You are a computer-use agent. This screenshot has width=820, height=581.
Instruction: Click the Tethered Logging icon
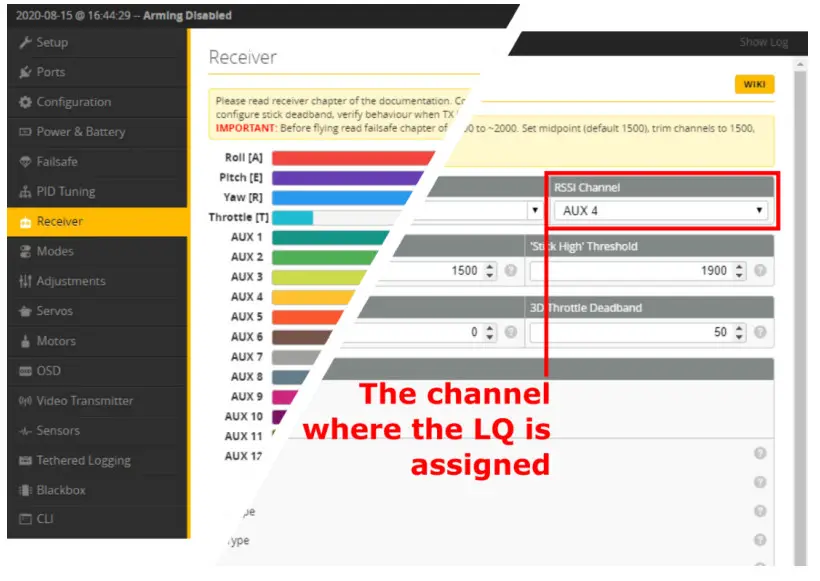click(x=25, y=461)
